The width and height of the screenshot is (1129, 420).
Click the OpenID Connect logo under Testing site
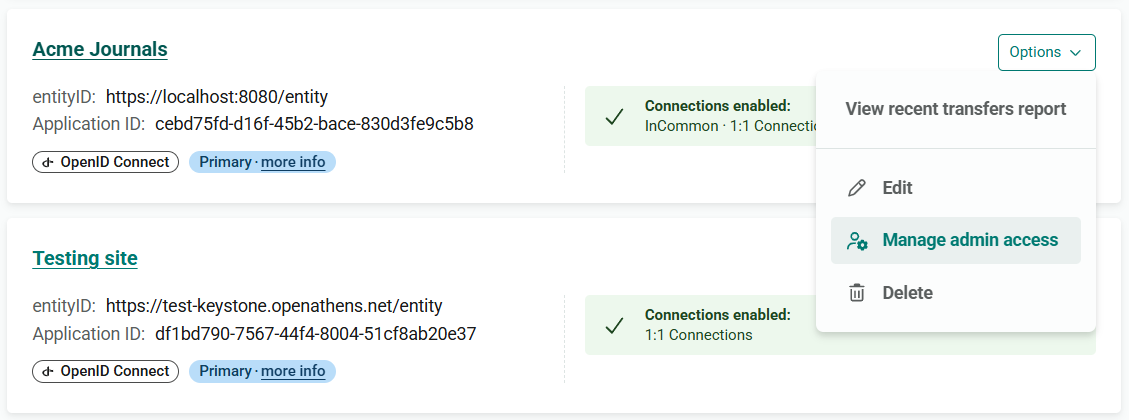point(48,372)
